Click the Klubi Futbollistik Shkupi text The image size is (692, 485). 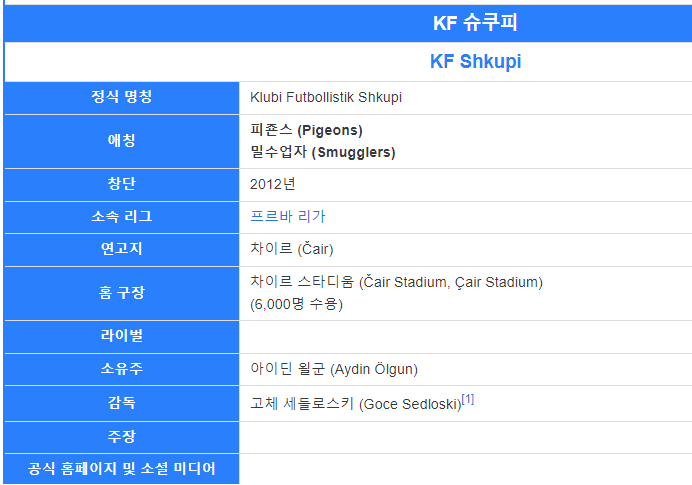pyautogui.click(x=326, y=97)
